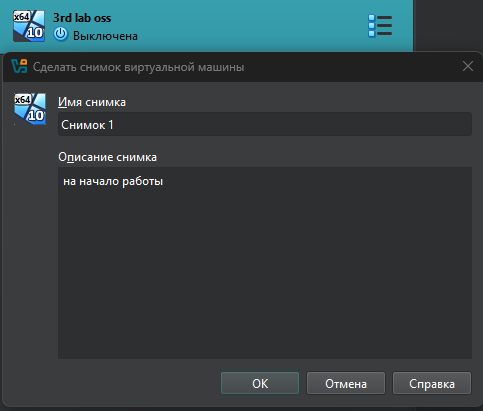This screenshot has width=483, height=411.
Task: Click the Windows 10 x64 icon of 3rd lab oss
Action: 29,26
